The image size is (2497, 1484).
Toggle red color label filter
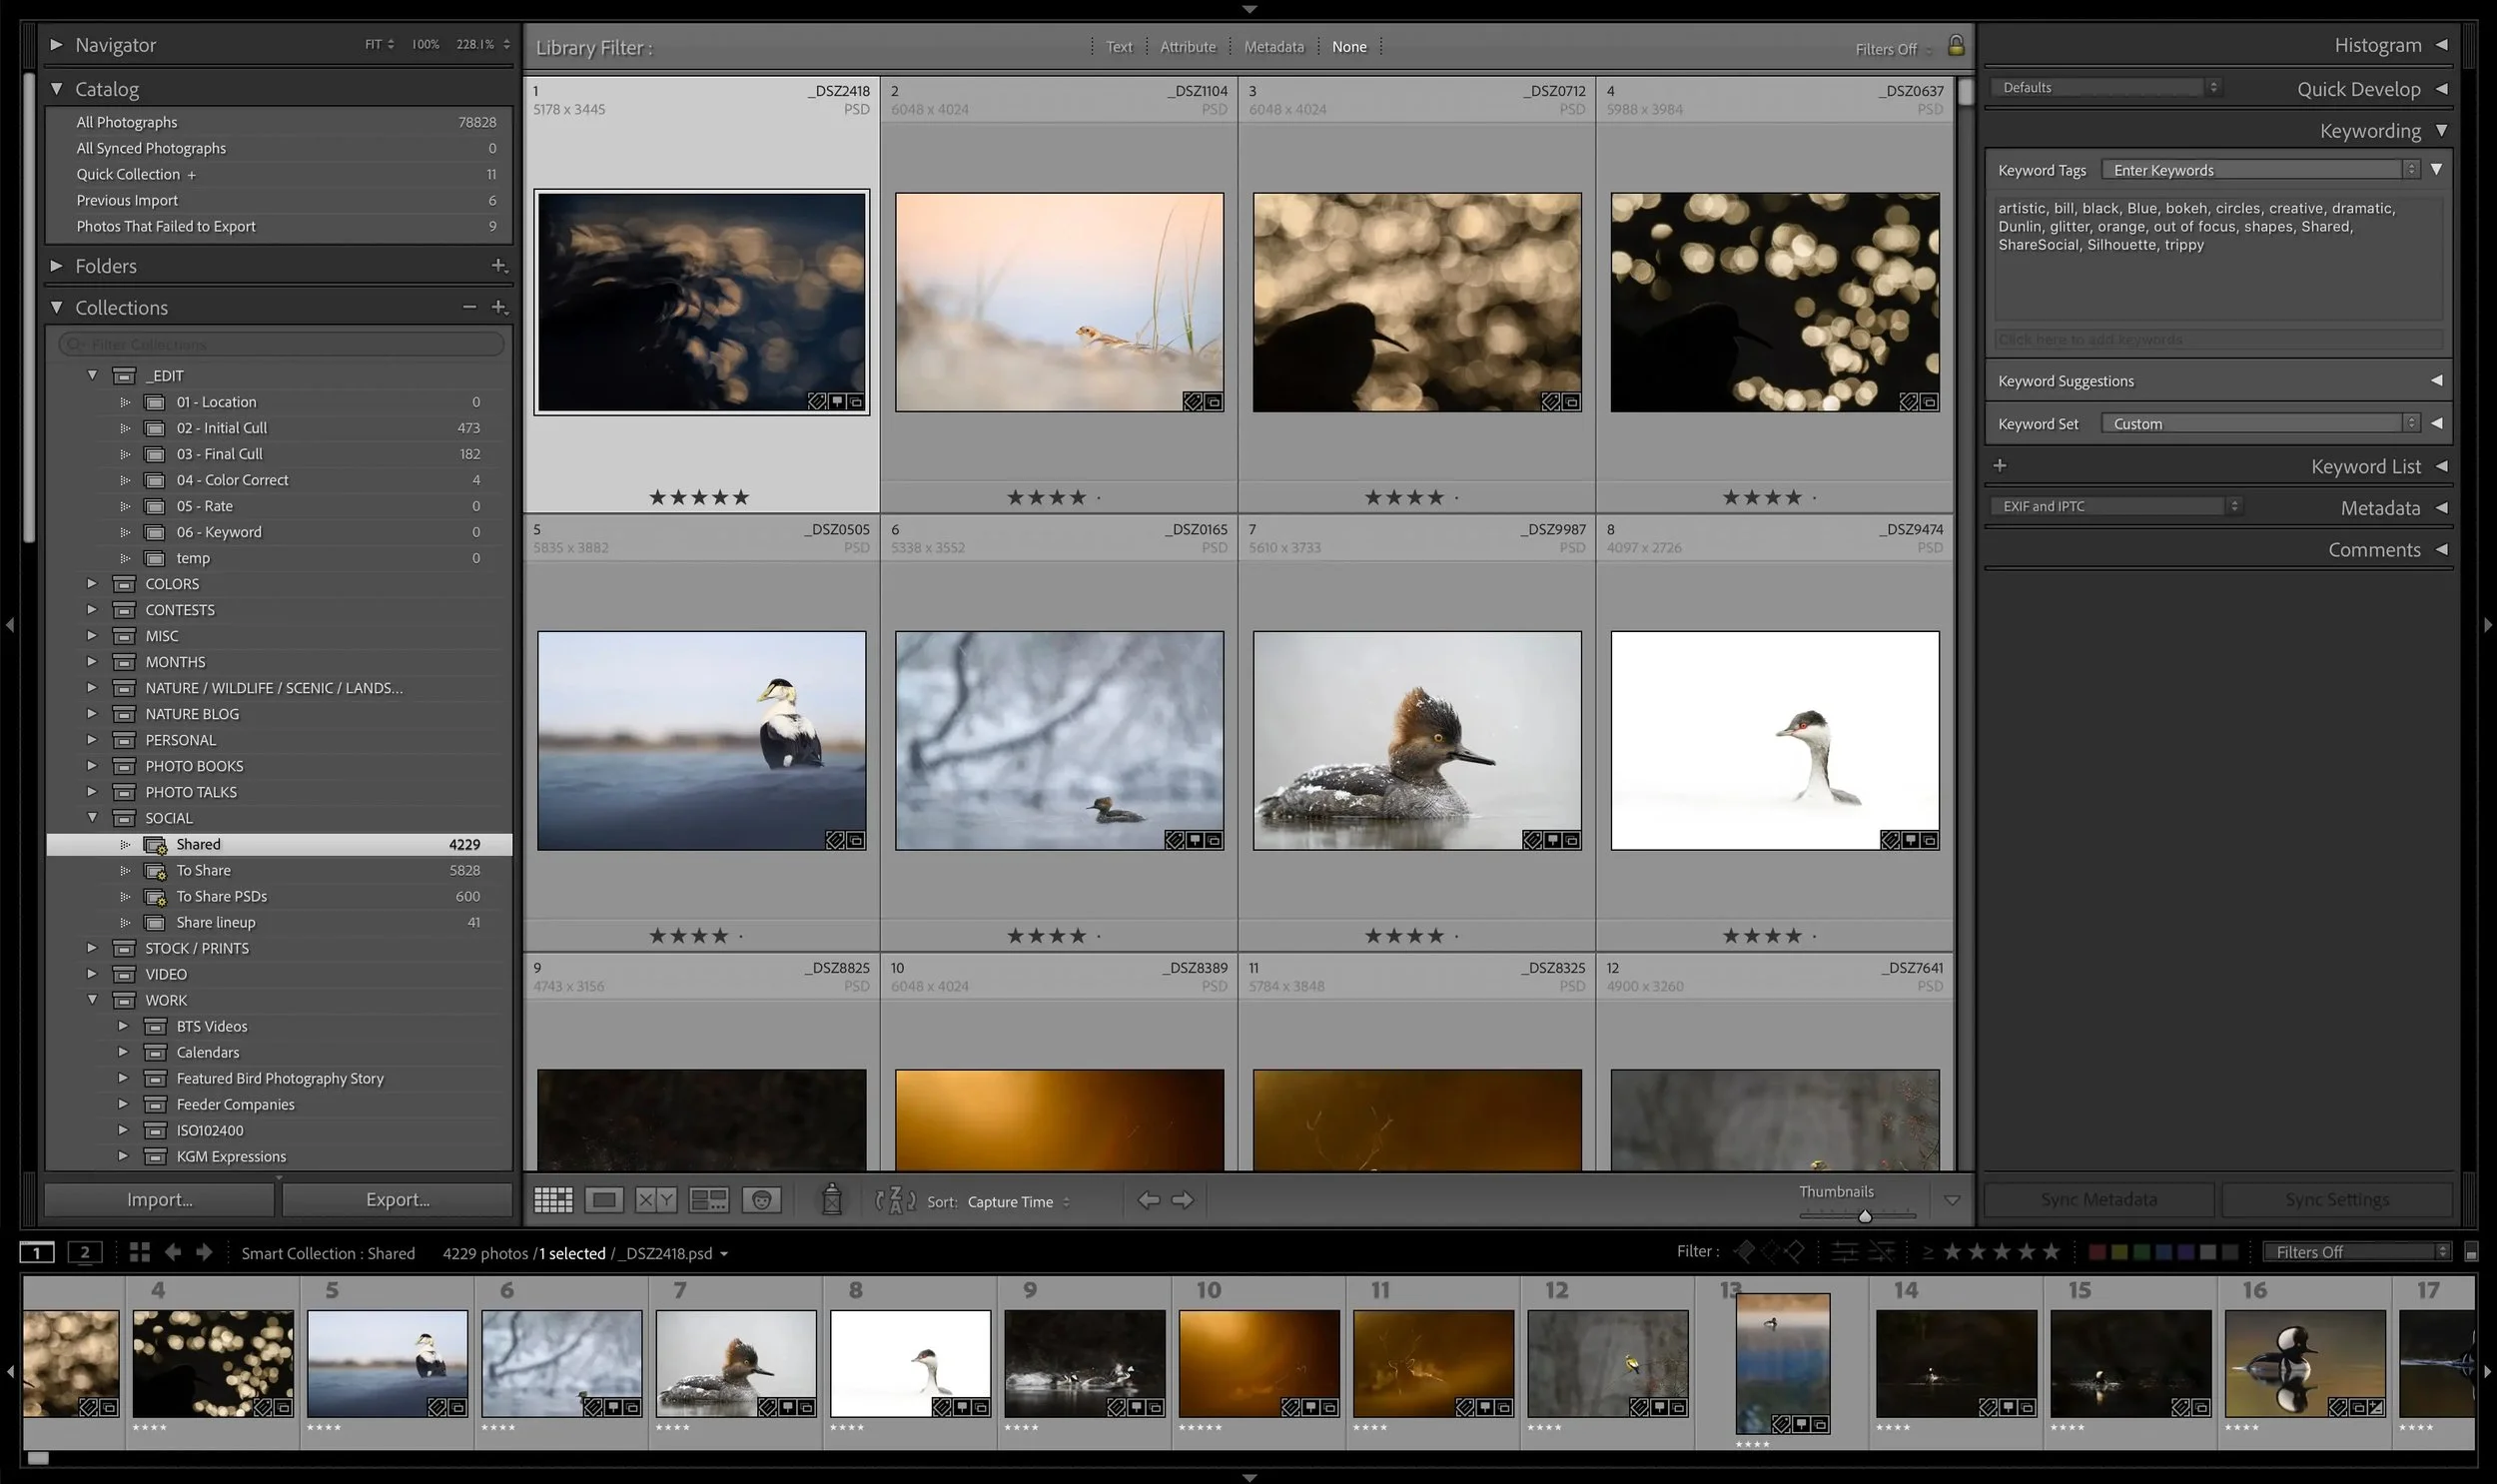coord(2097,1253)
